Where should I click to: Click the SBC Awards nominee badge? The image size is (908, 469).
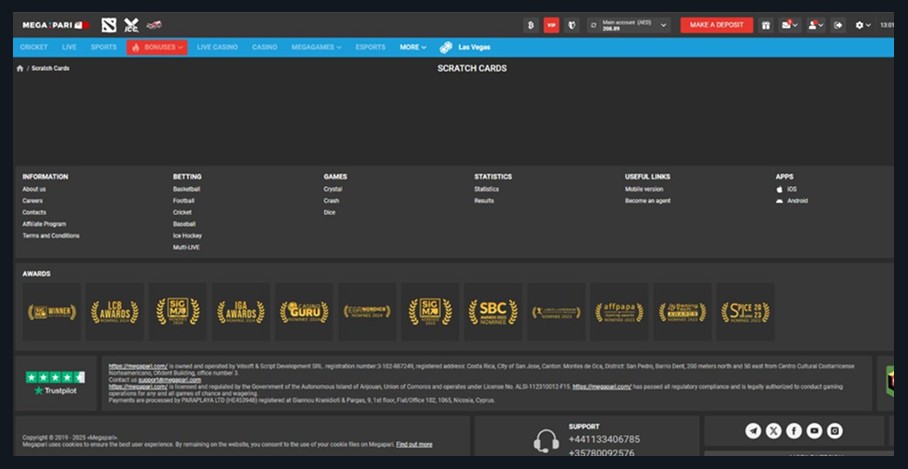[493, 312]
